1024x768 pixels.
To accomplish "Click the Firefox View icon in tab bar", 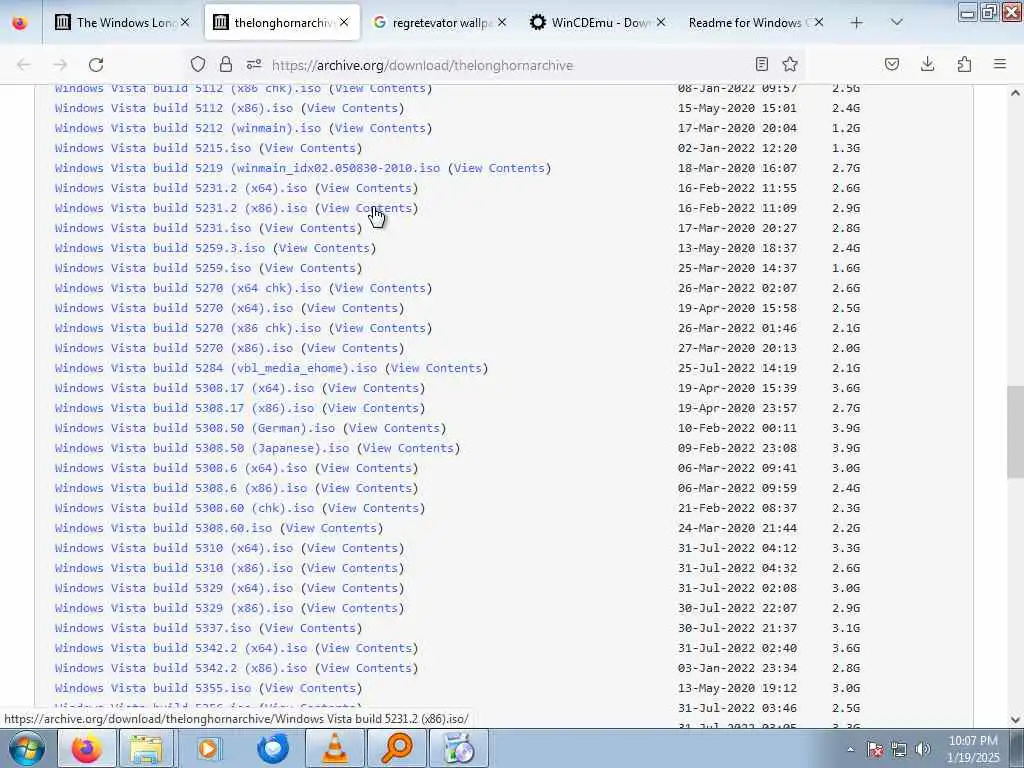I will click(20, 23).
